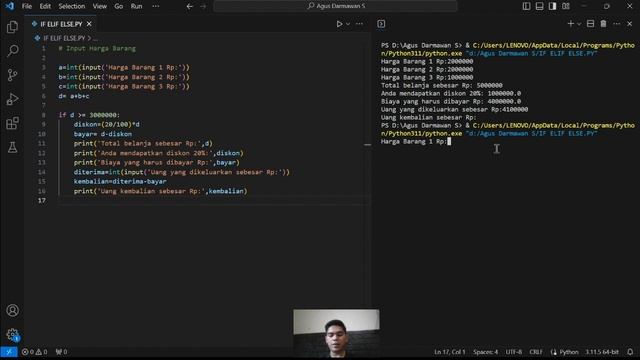Create a new terminal with plus icon

[x=571, y=24]
